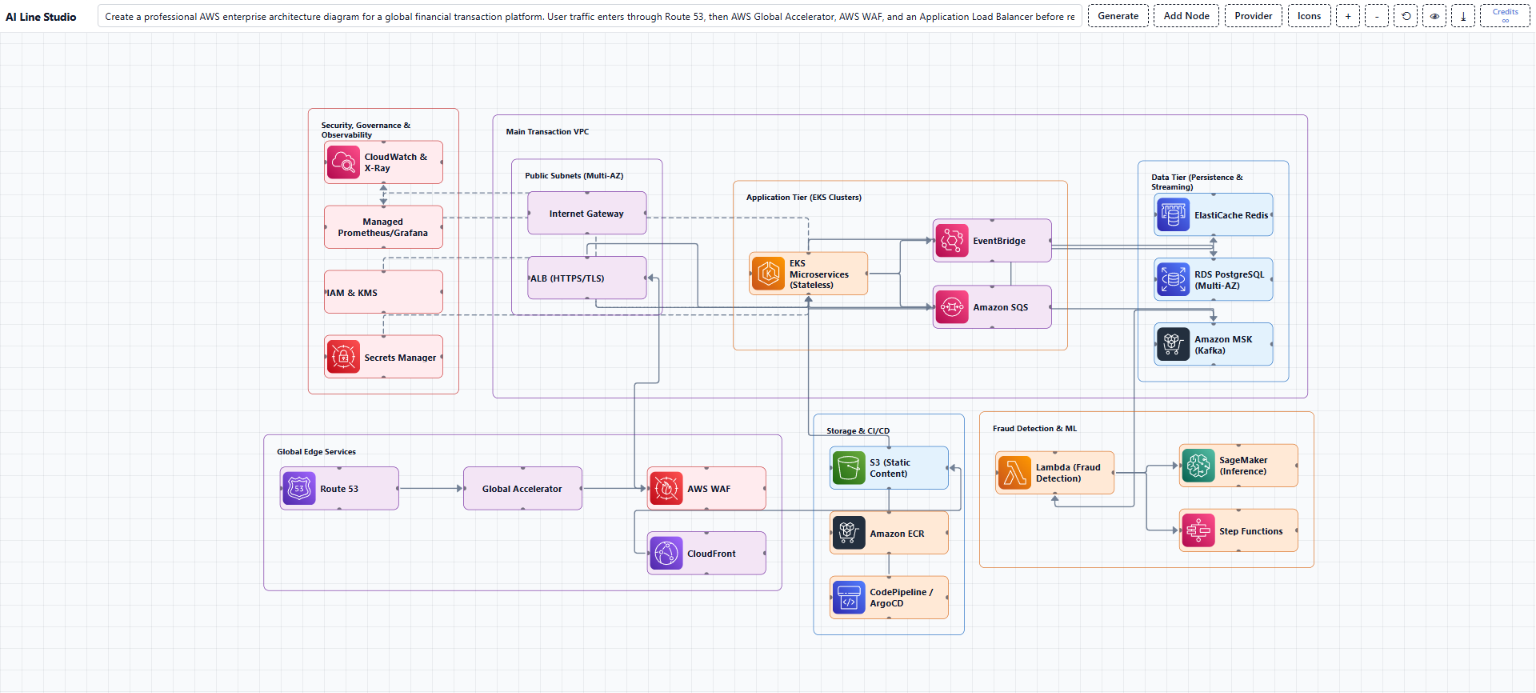Select the EventBridge icon
Screen dimensions: 1536x693
pos(952,240)
